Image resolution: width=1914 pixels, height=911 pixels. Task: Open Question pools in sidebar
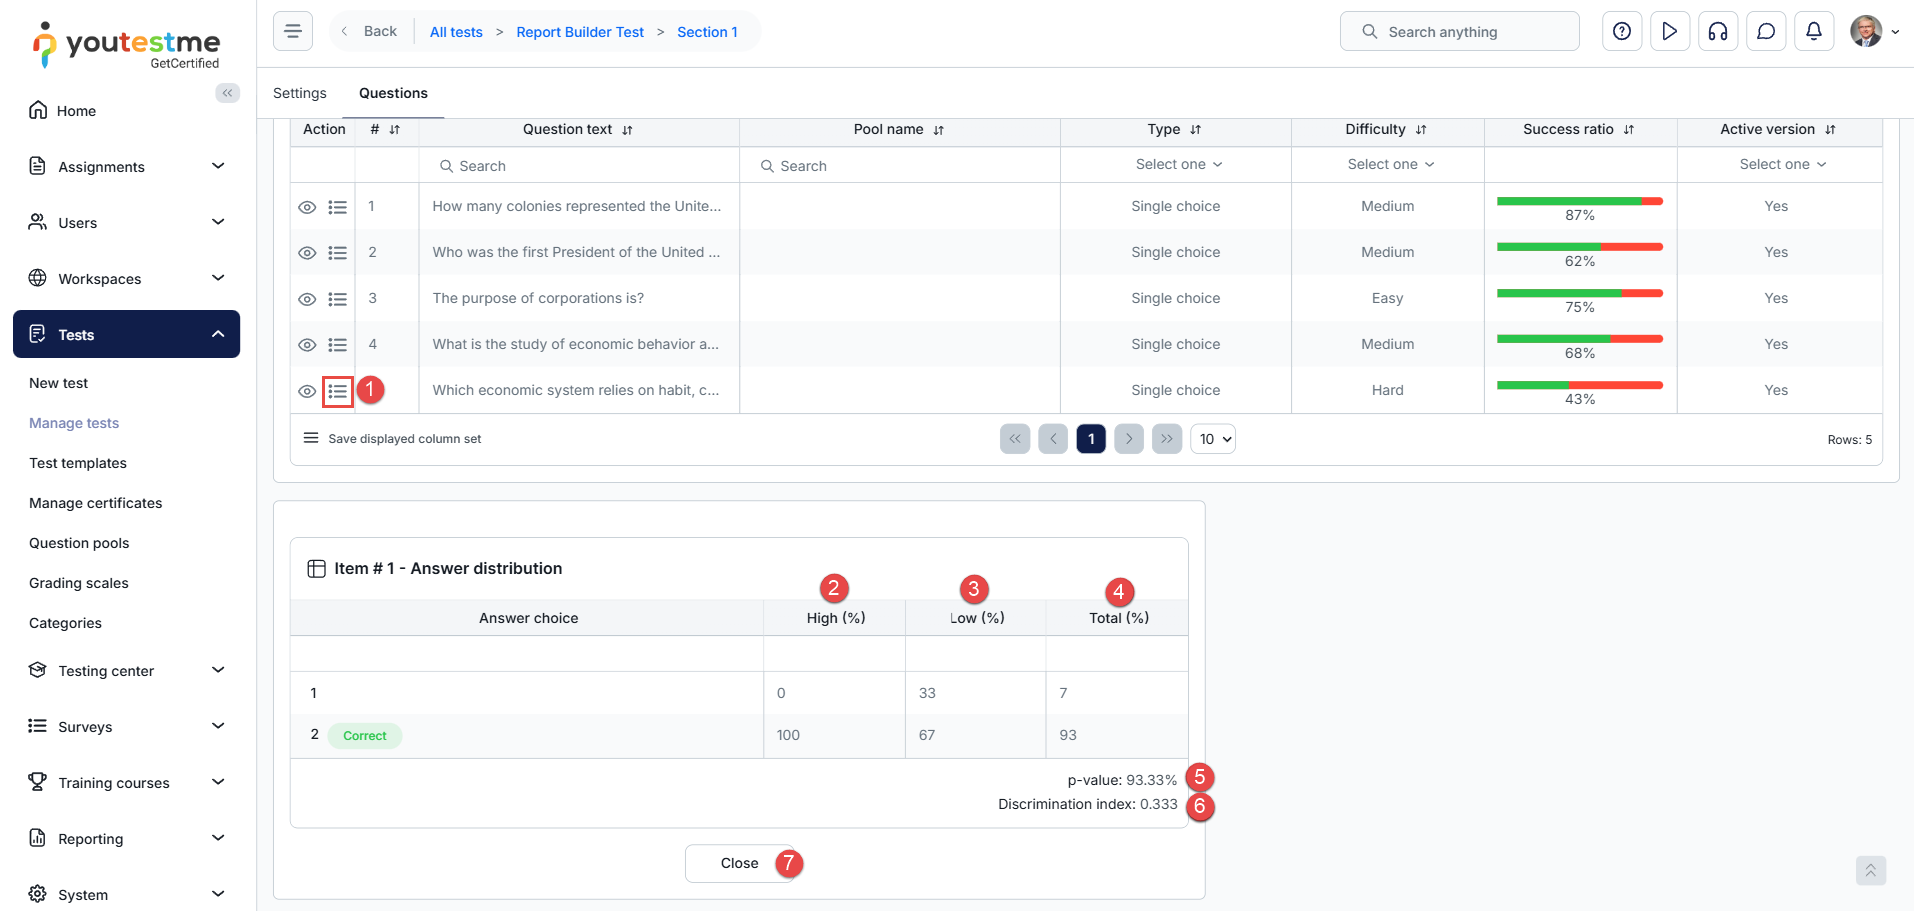(79, 543)
